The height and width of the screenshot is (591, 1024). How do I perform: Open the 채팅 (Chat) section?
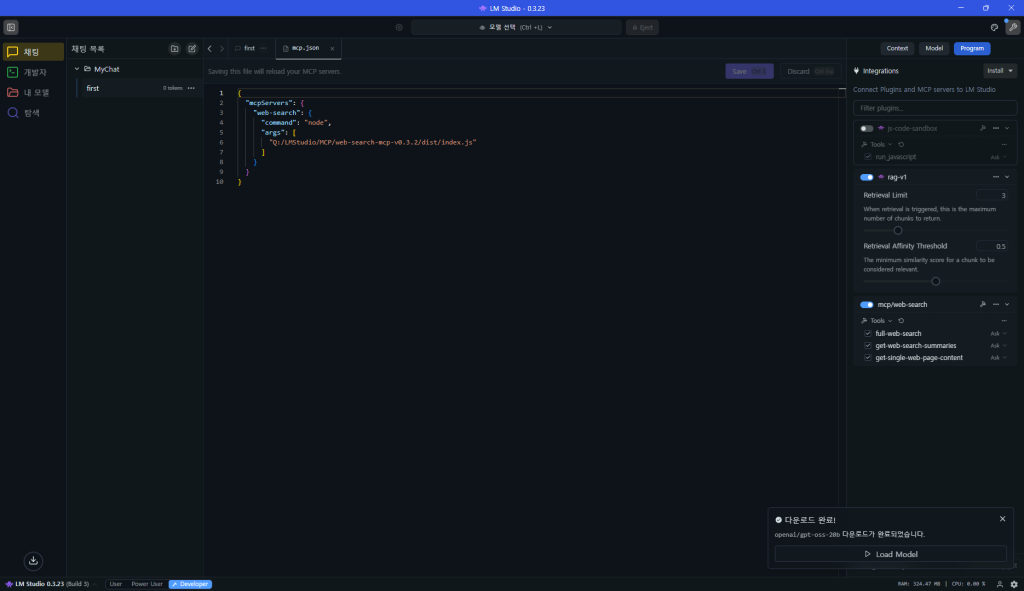coord(33,52)
